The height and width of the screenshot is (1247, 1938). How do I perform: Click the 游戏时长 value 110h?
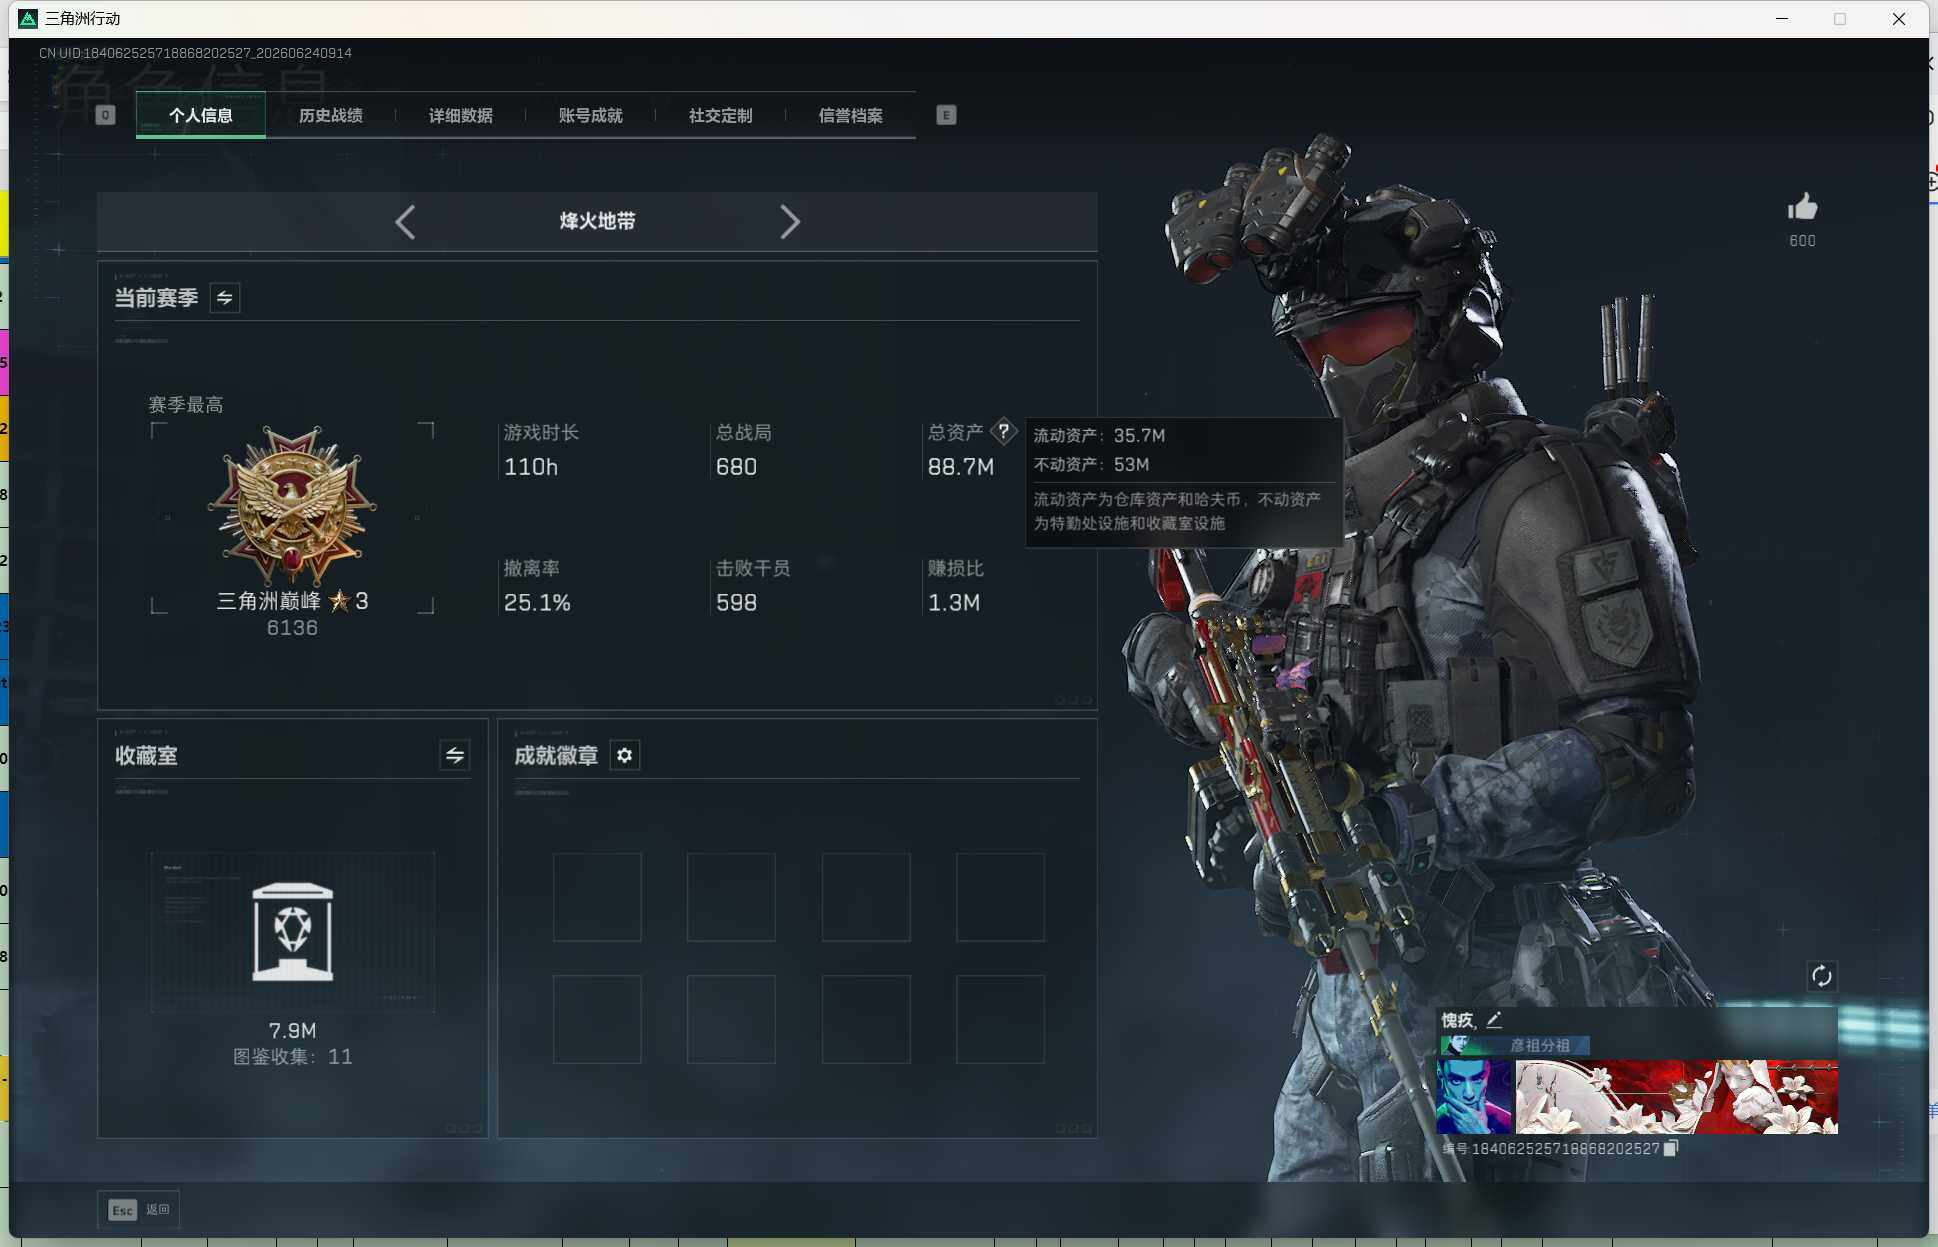coord(531,467)
